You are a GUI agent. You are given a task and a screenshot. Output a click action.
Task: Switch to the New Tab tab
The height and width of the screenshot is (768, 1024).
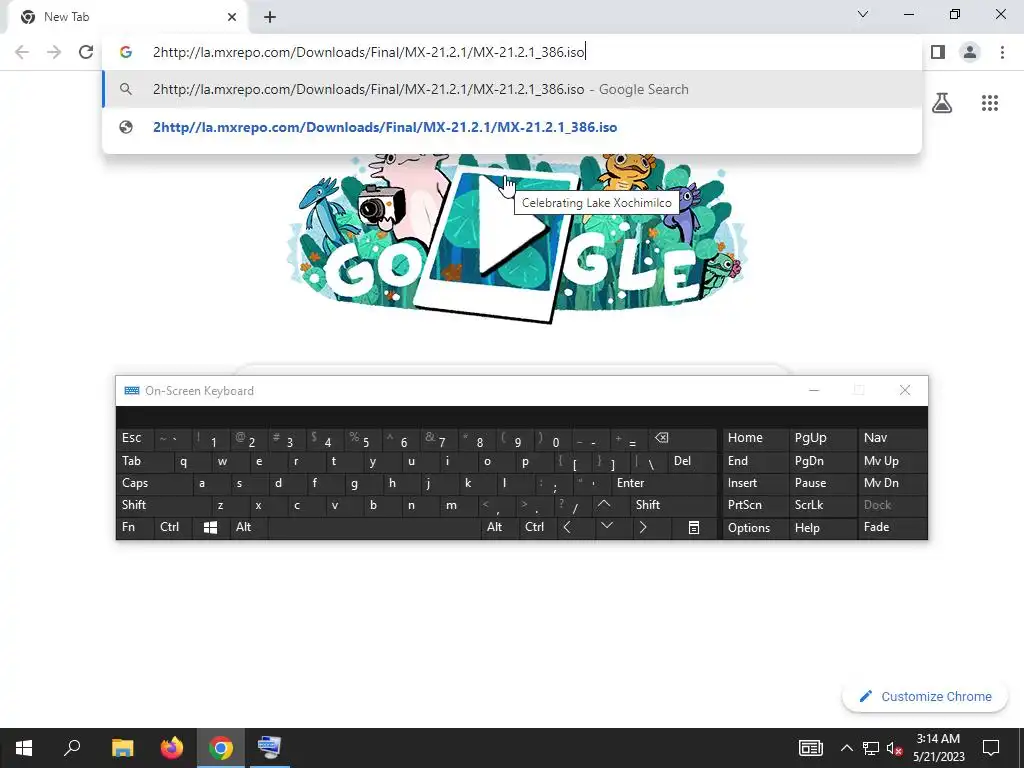point(127,17)
